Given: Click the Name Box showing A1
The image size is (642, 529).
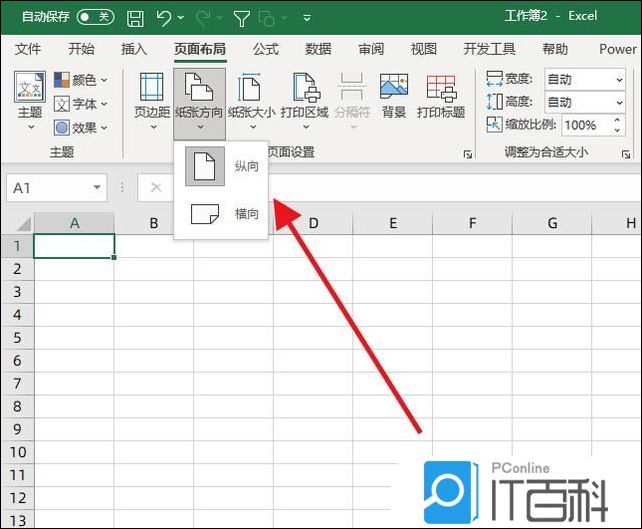Looking at the screenshot, I should [x=48, y=188].
